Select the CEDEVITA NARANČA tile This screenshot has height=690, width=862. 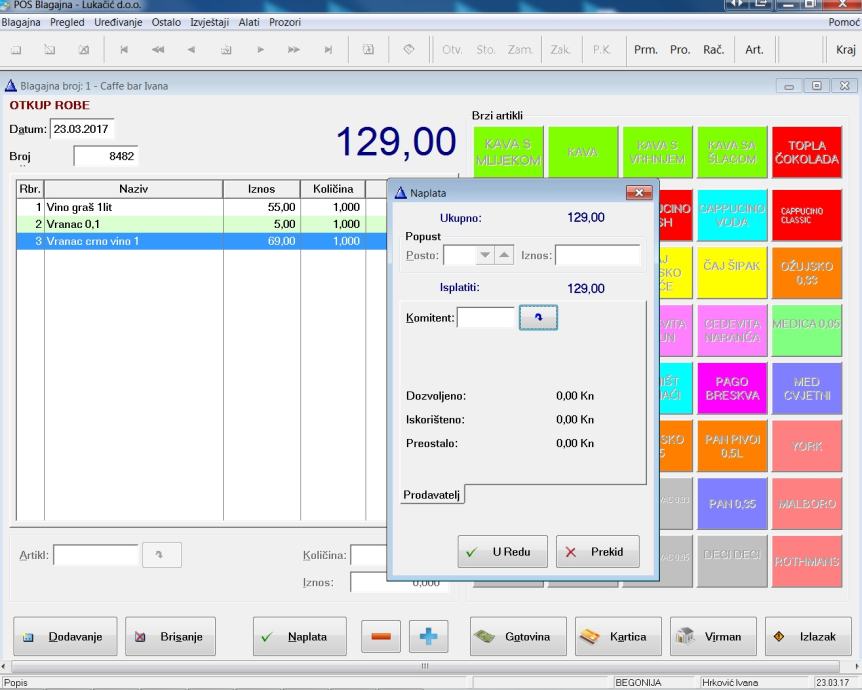(x=732, y=330)
